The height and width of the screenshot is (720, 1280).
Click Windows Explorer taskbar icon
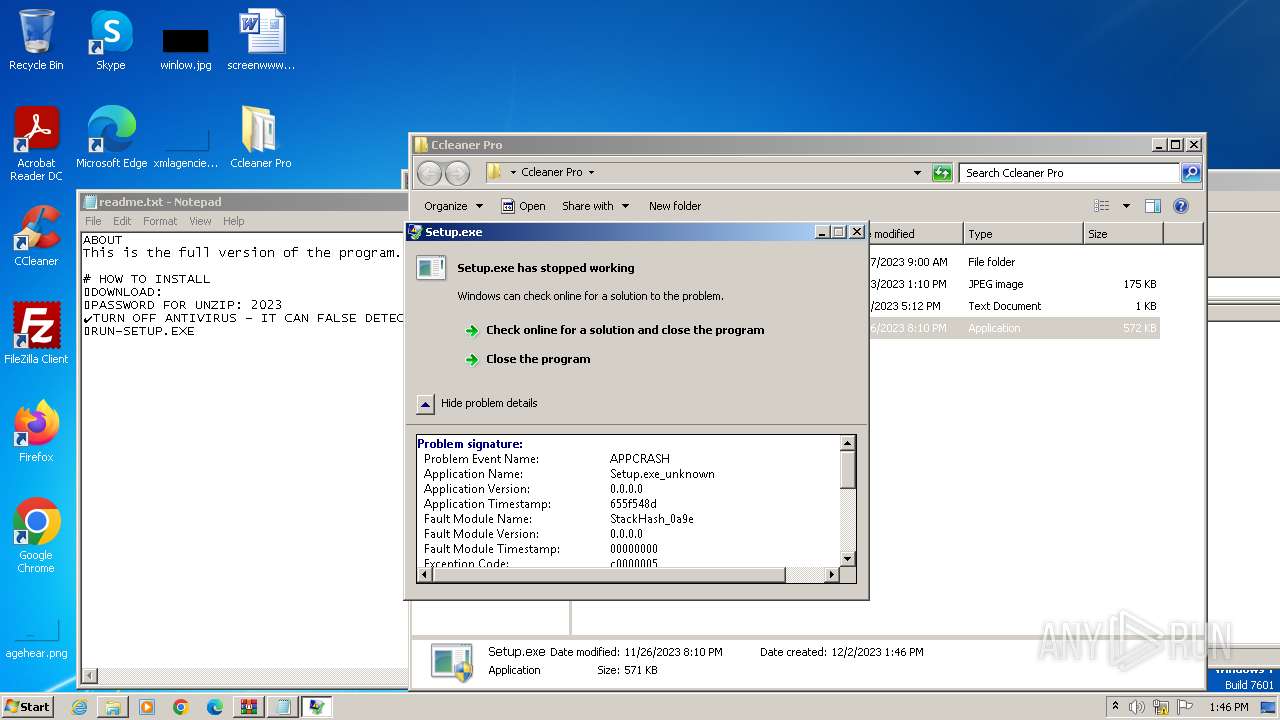pyautogui.click(x=113, y=707)
